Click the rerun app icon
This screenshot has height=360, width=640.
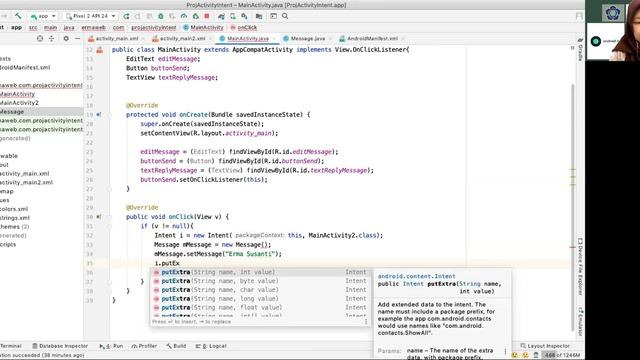(x=126, y=16)
